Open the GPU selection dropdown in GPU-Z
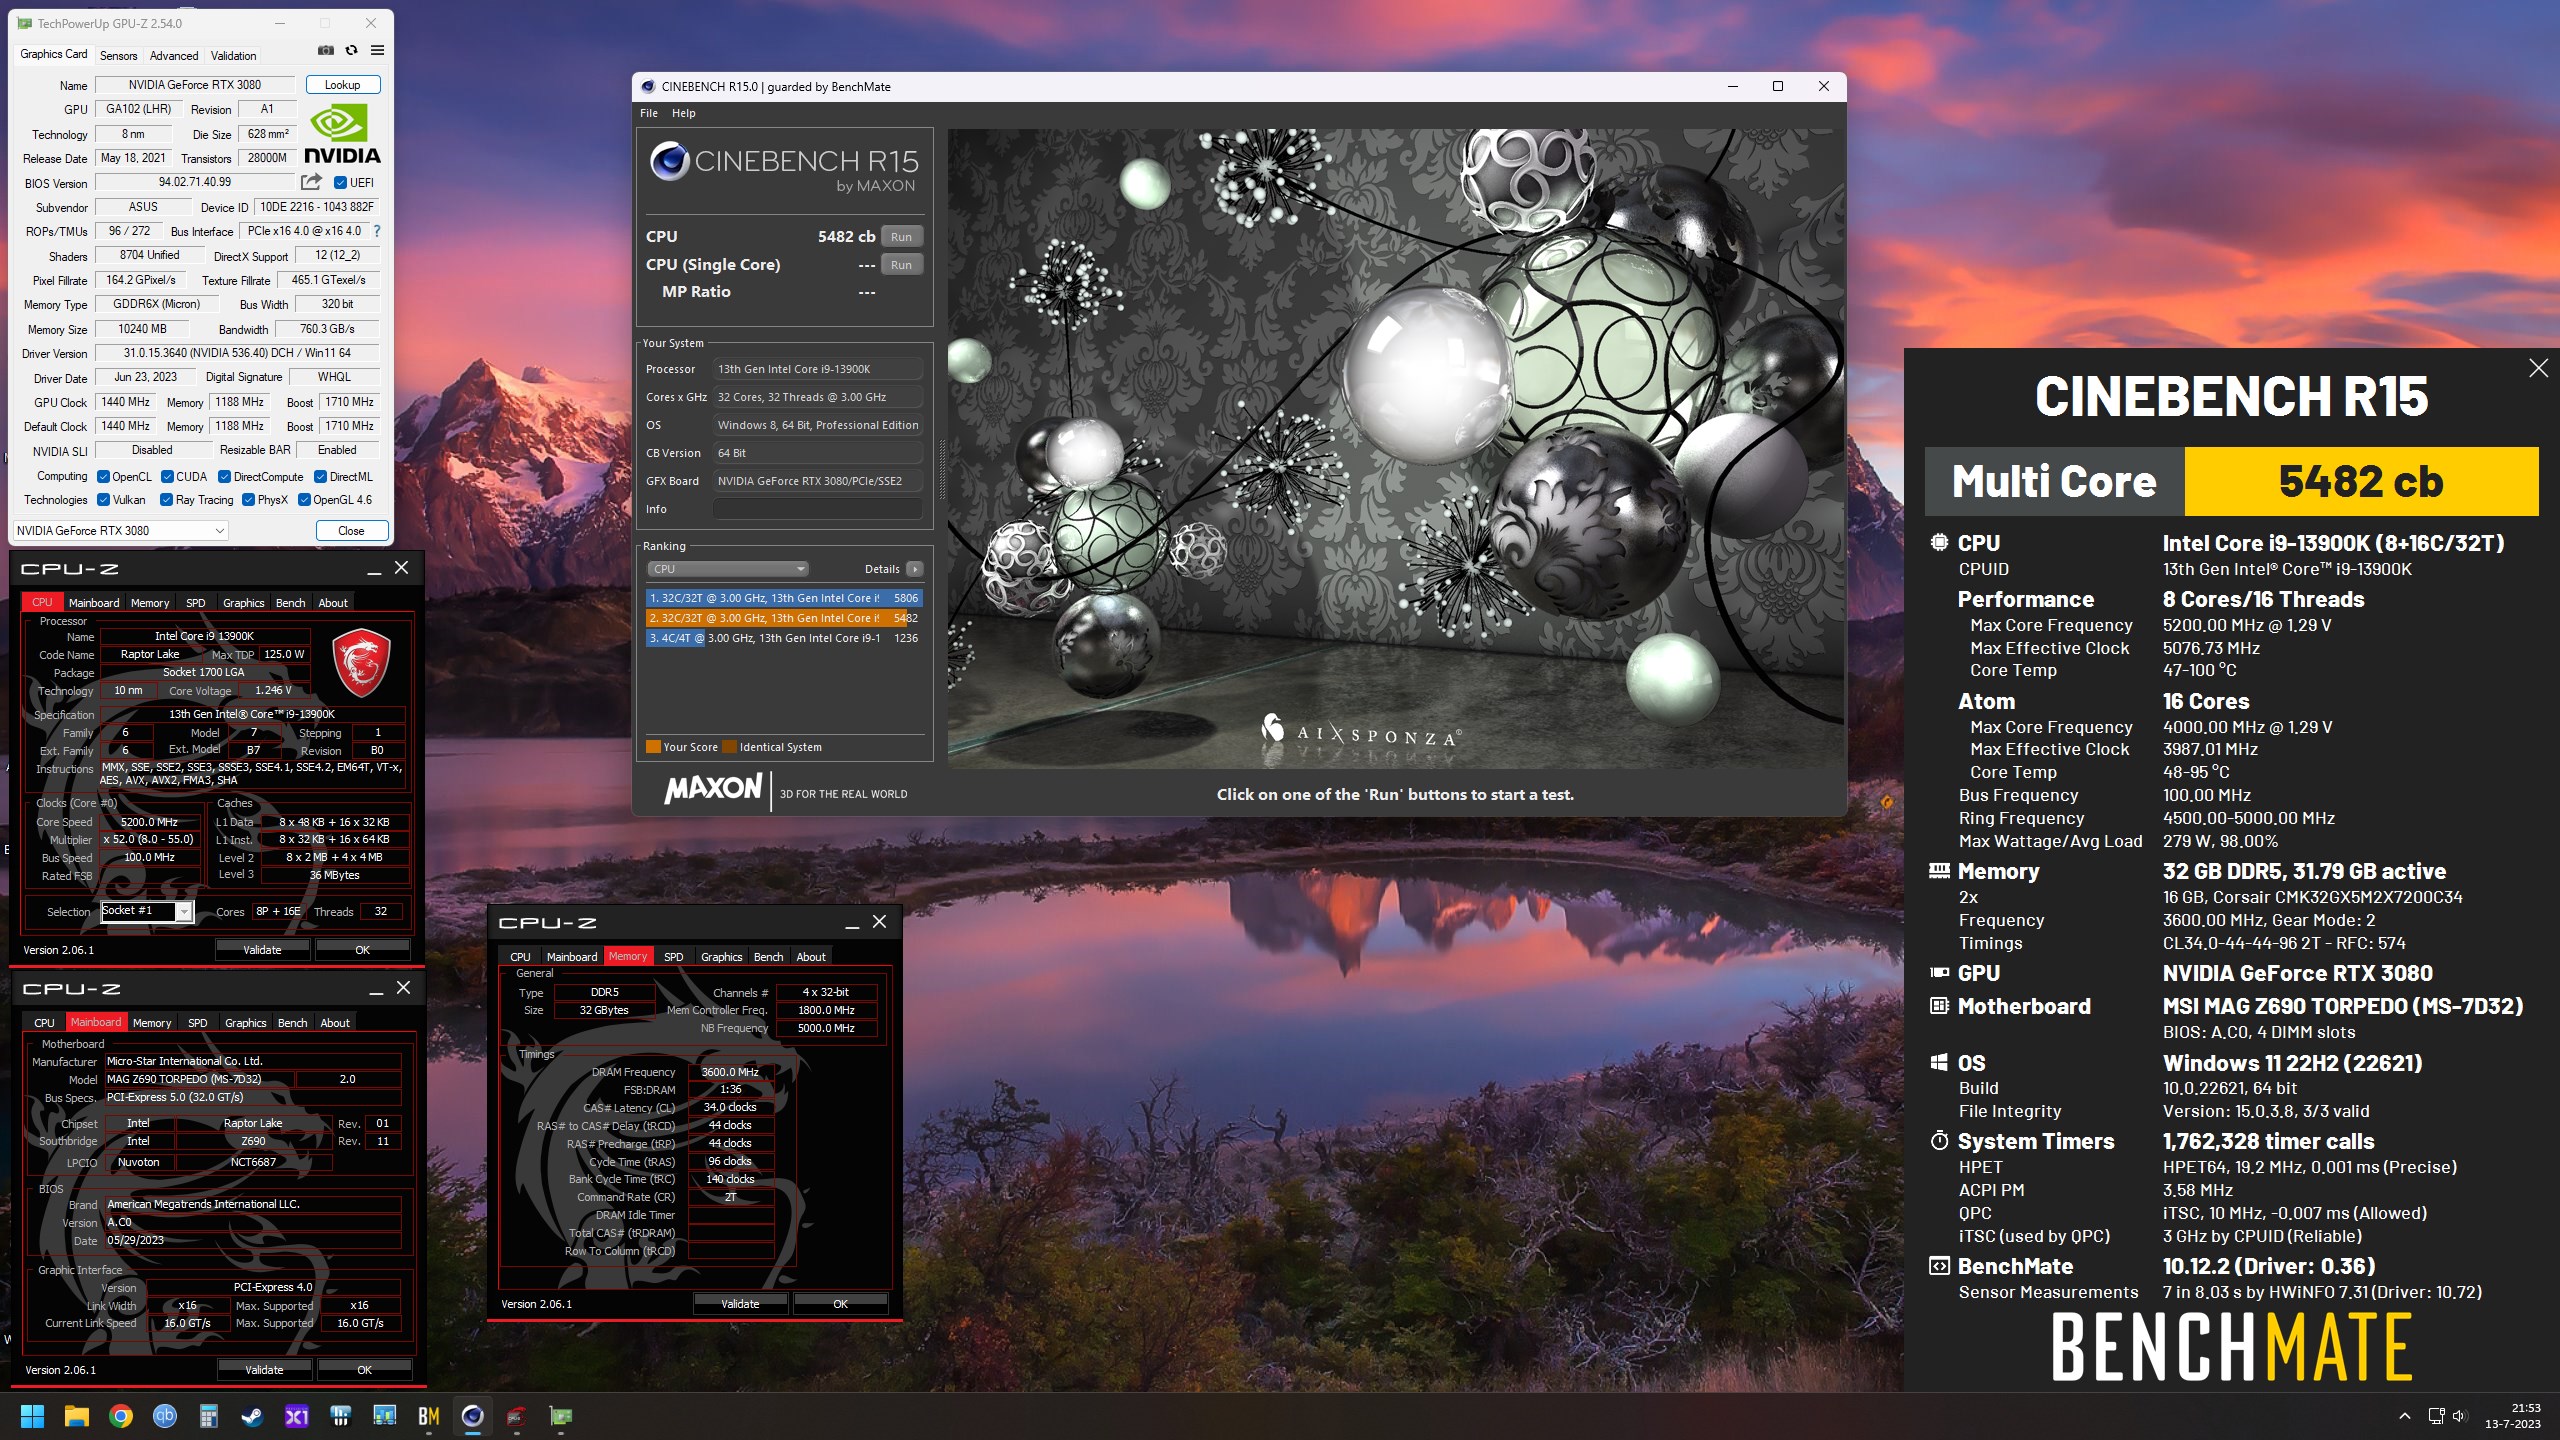Screen dimensions: 2560x1440 [x=121, y=531]
